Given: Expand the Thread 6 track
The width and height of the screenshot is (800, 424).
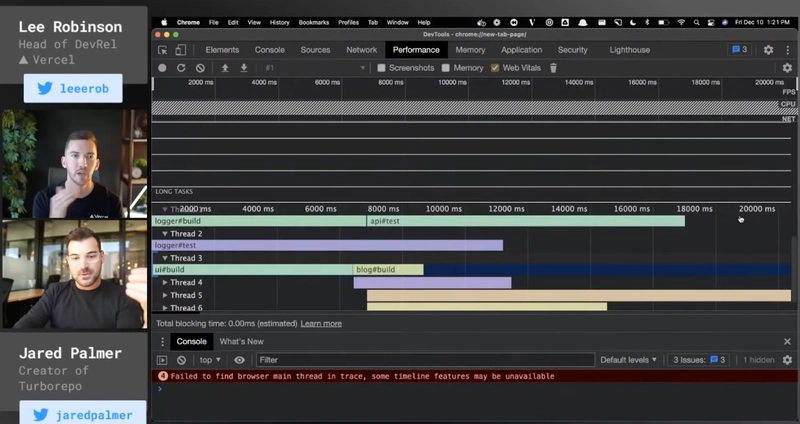Looking at the screenshot, I should point(165,308).
